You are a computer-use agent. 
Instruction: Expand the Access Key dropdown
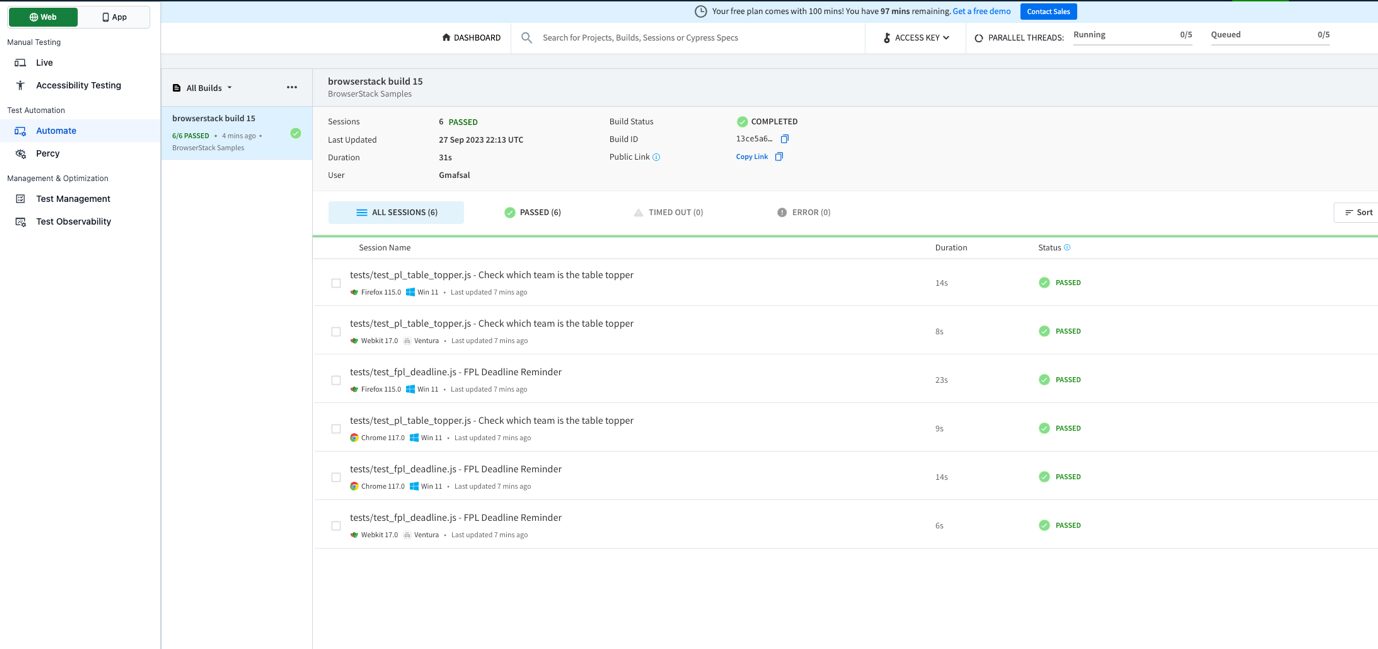pyautogui.click(x=914, y=37)
